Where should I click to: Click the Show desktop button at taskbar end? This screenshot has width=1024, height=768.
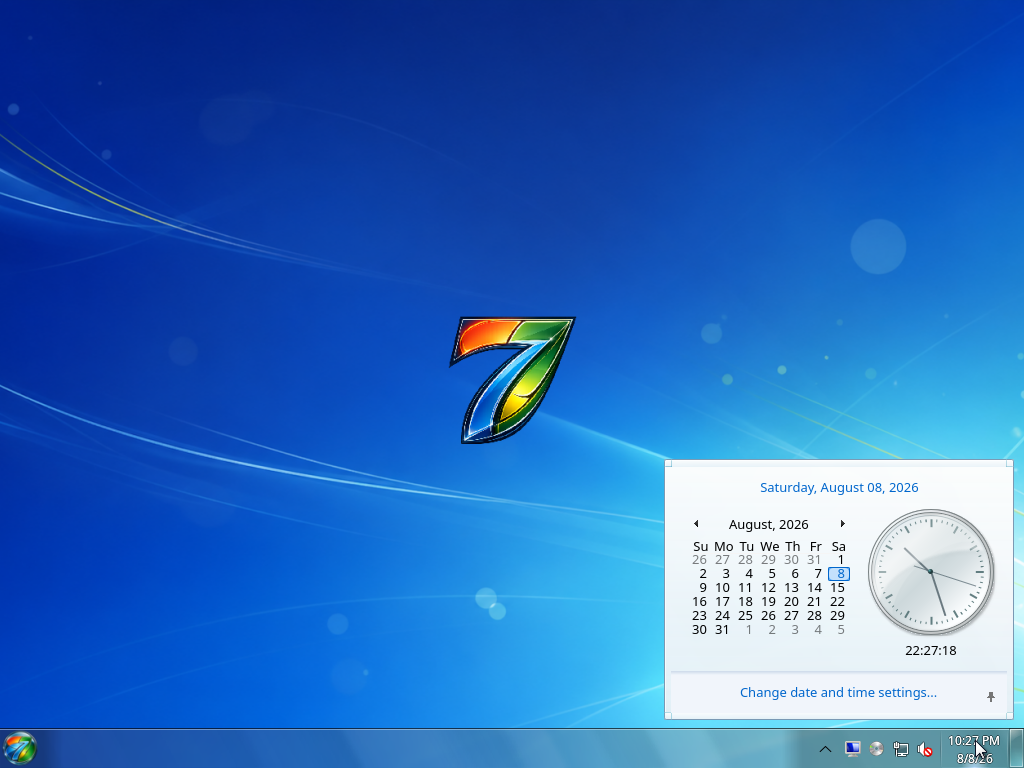click(1017, 748)
